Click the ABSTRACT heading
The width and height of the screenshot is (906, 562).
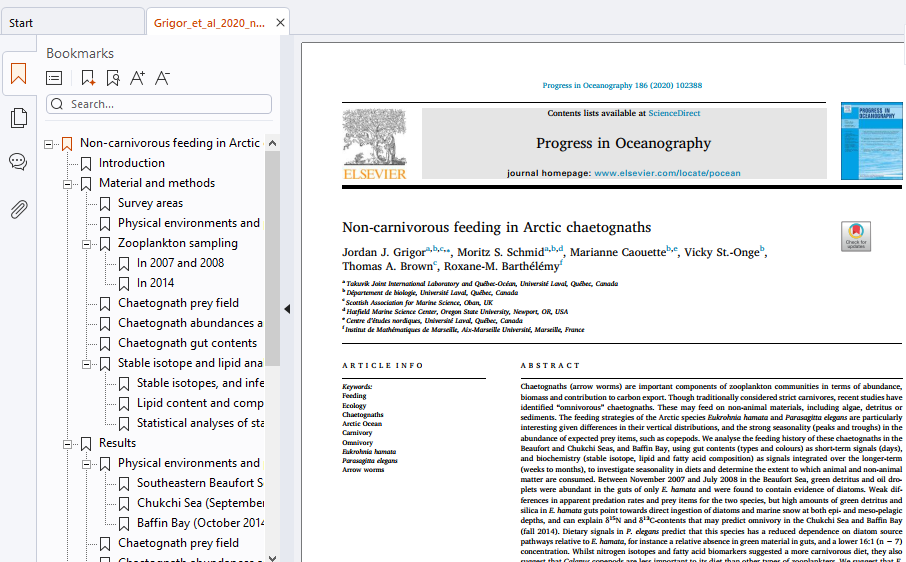pyautogui.click(x=549, y=366)
